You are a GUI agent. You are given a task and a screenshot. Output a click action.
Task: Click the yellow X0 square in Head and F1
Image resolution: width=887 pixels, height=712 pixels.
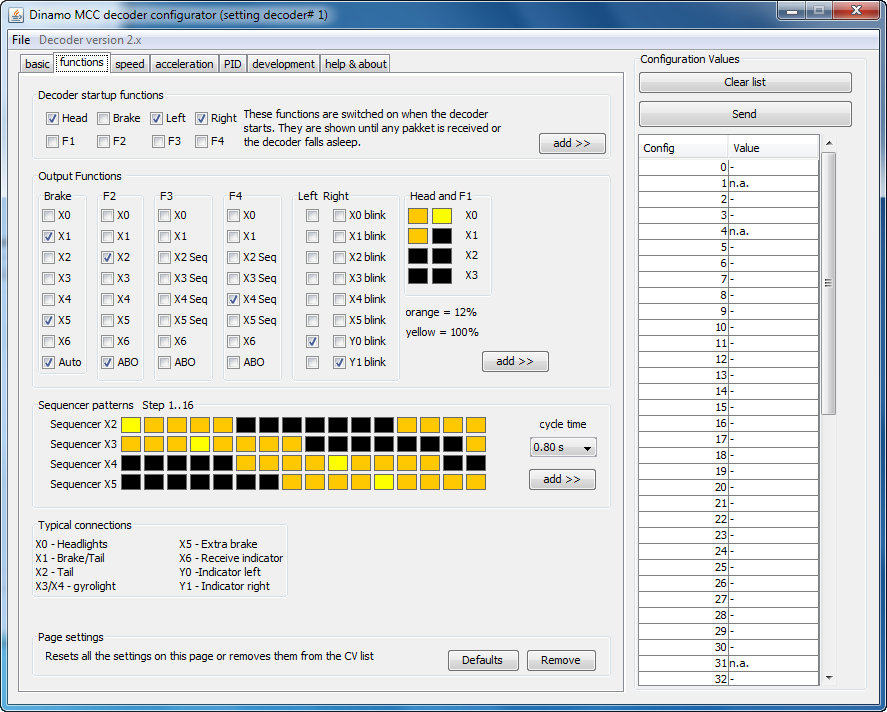pyautogui.click(x=441, y=215)
